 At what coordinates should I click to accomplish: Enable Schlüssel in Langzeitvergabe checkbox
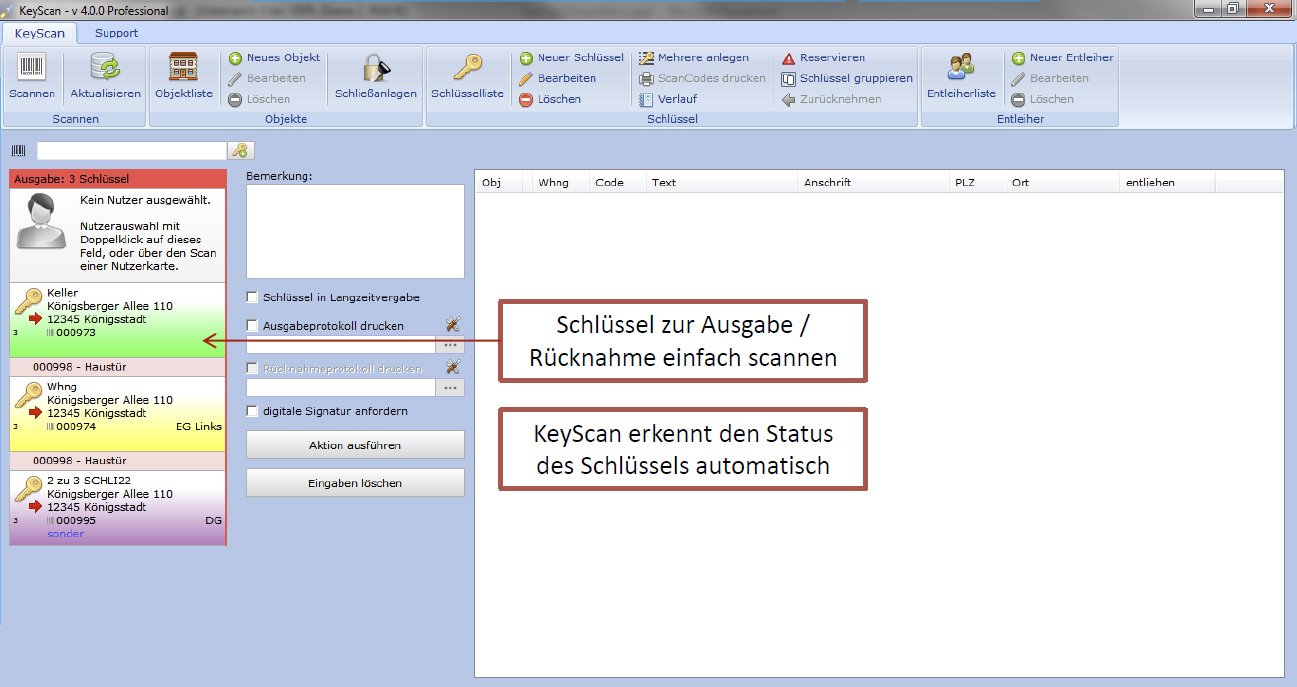click(252, 297)
